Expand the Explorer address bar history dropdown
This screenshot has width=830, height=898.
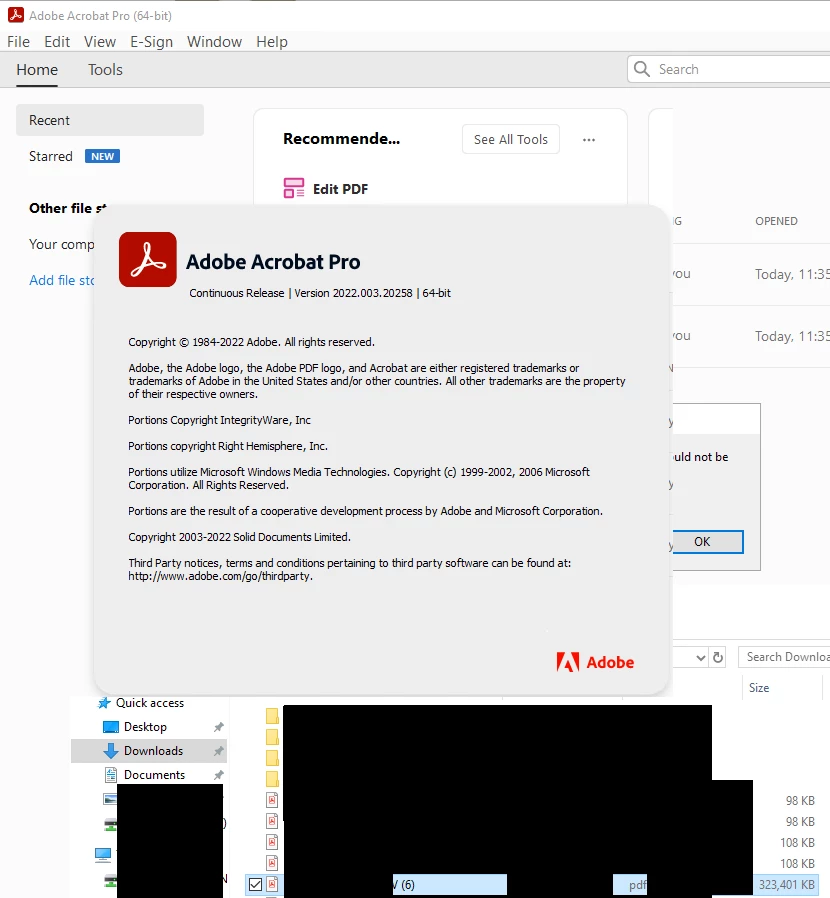[700, 657]
